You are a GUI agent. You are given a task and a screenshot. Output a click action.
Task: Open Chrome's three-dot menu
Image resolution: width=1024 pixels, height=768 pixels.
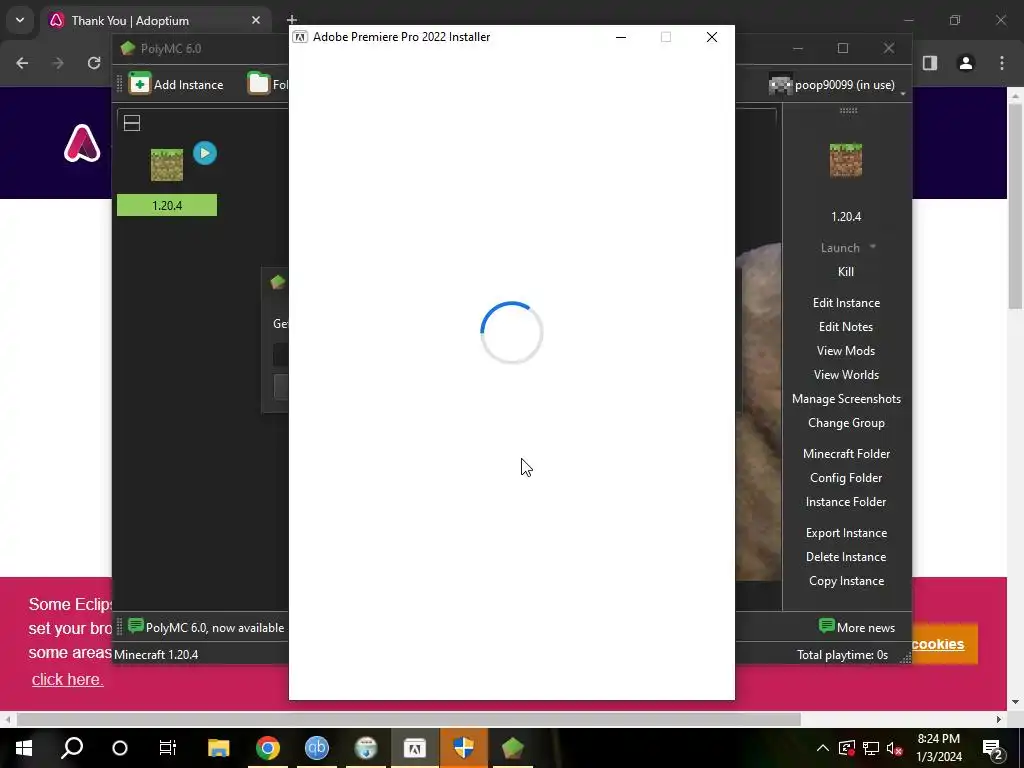(1002, 63)
